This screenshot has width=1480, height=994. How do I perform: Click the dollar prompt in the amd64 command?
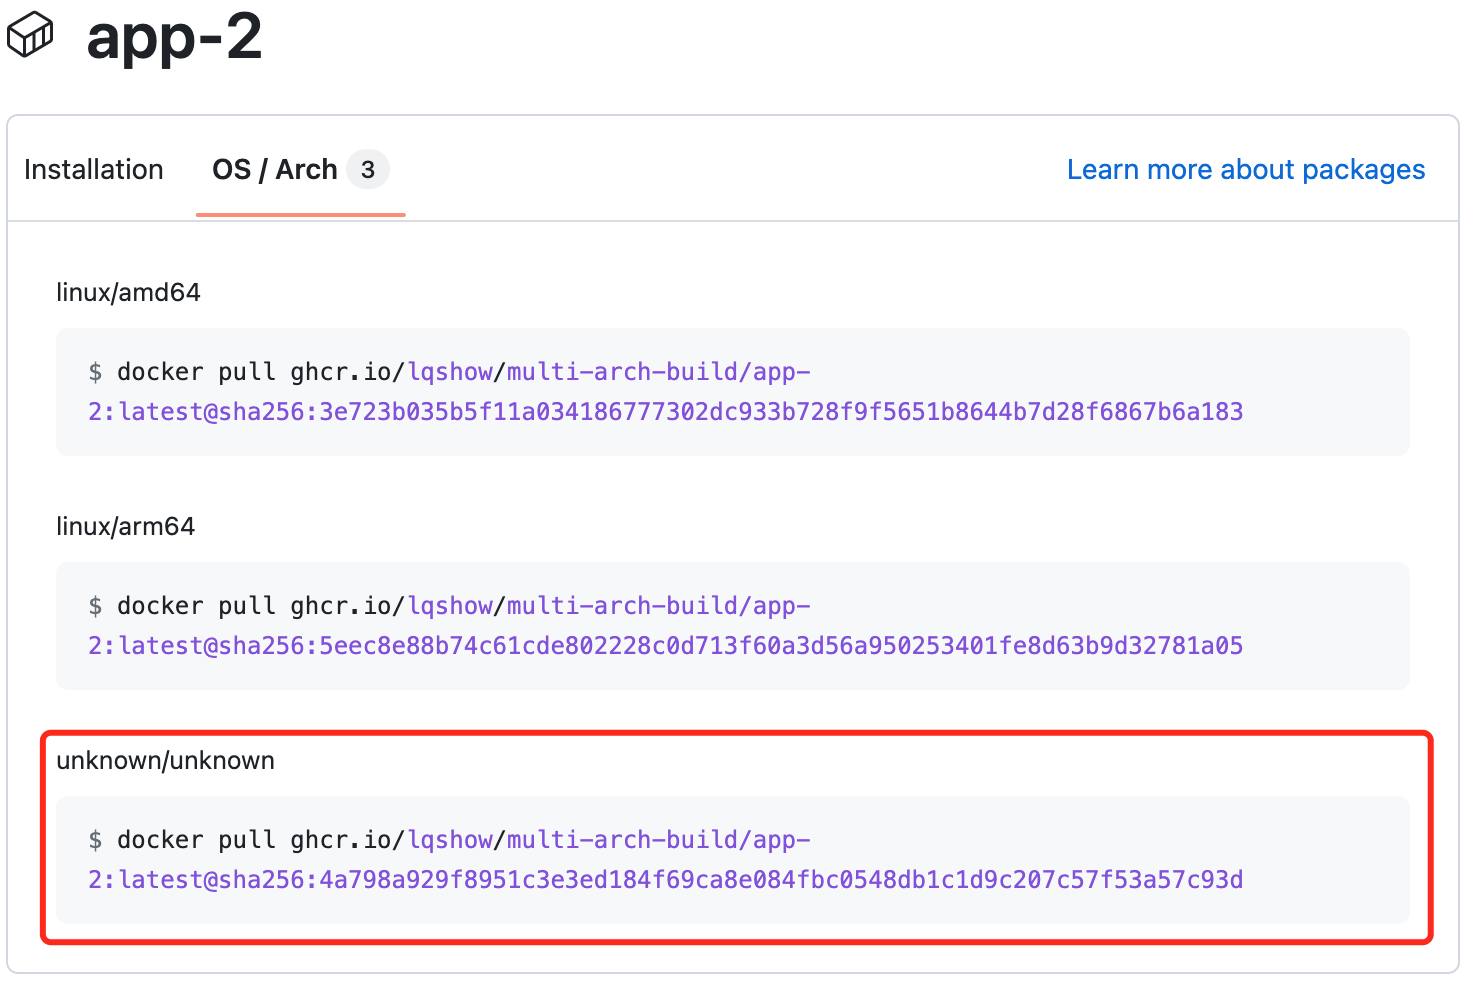[x=95, y=372]
